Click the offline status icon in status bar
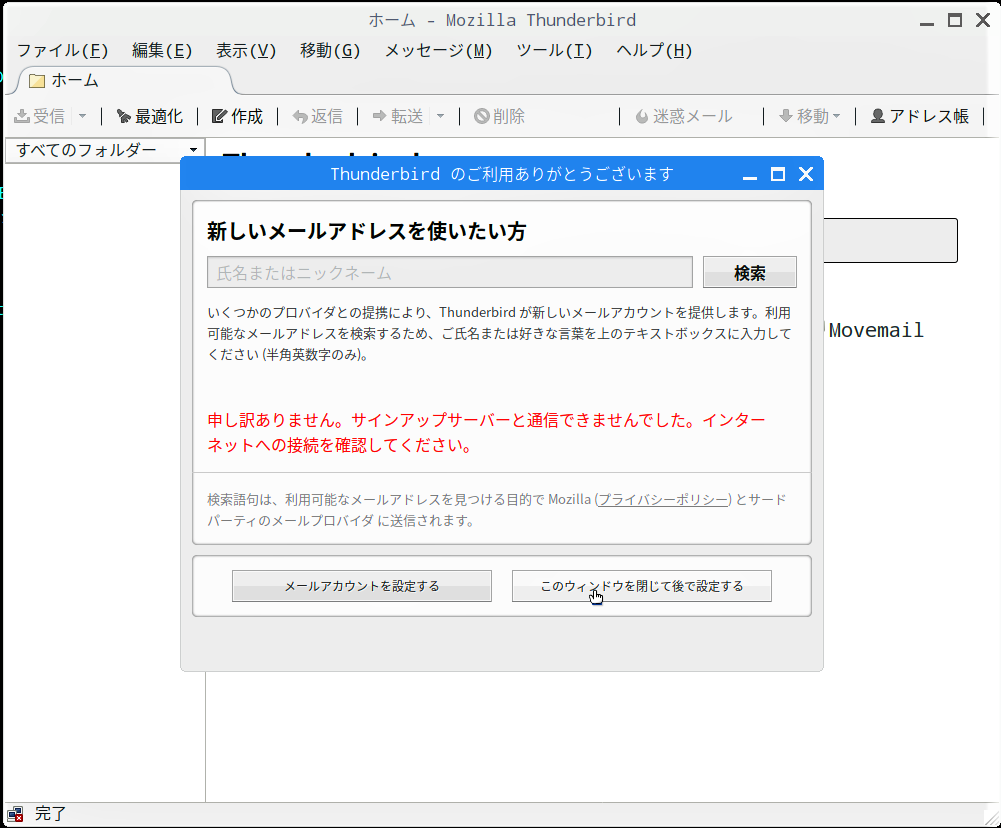1001x828 pixels. point(15,814)
